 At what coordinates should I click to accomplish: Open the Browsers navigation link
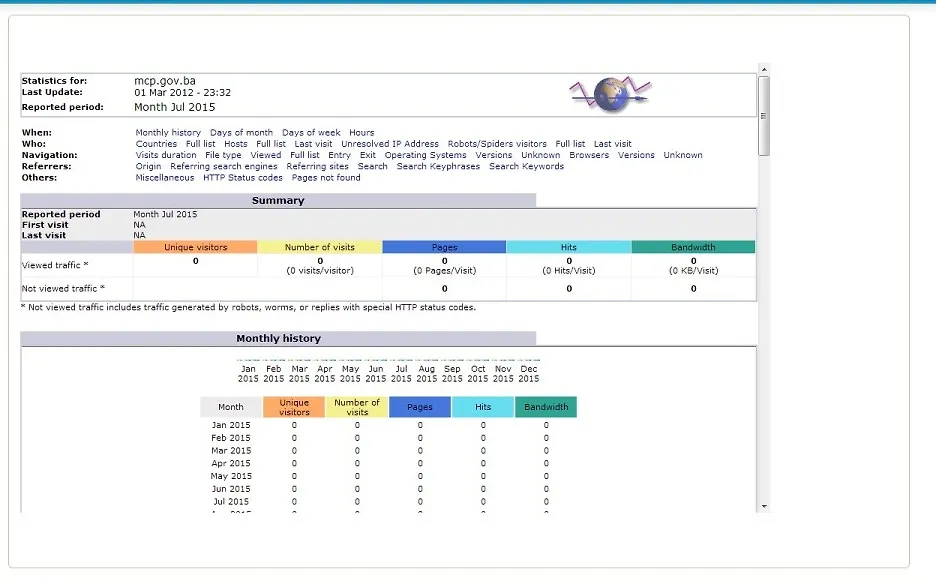(589, 156)
